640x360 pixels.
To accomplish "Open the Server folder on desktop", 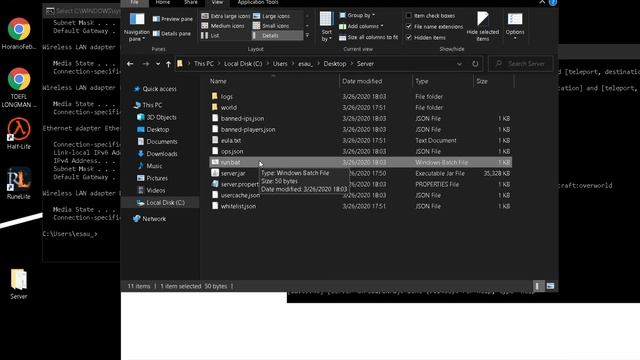I will click(19, 284).
